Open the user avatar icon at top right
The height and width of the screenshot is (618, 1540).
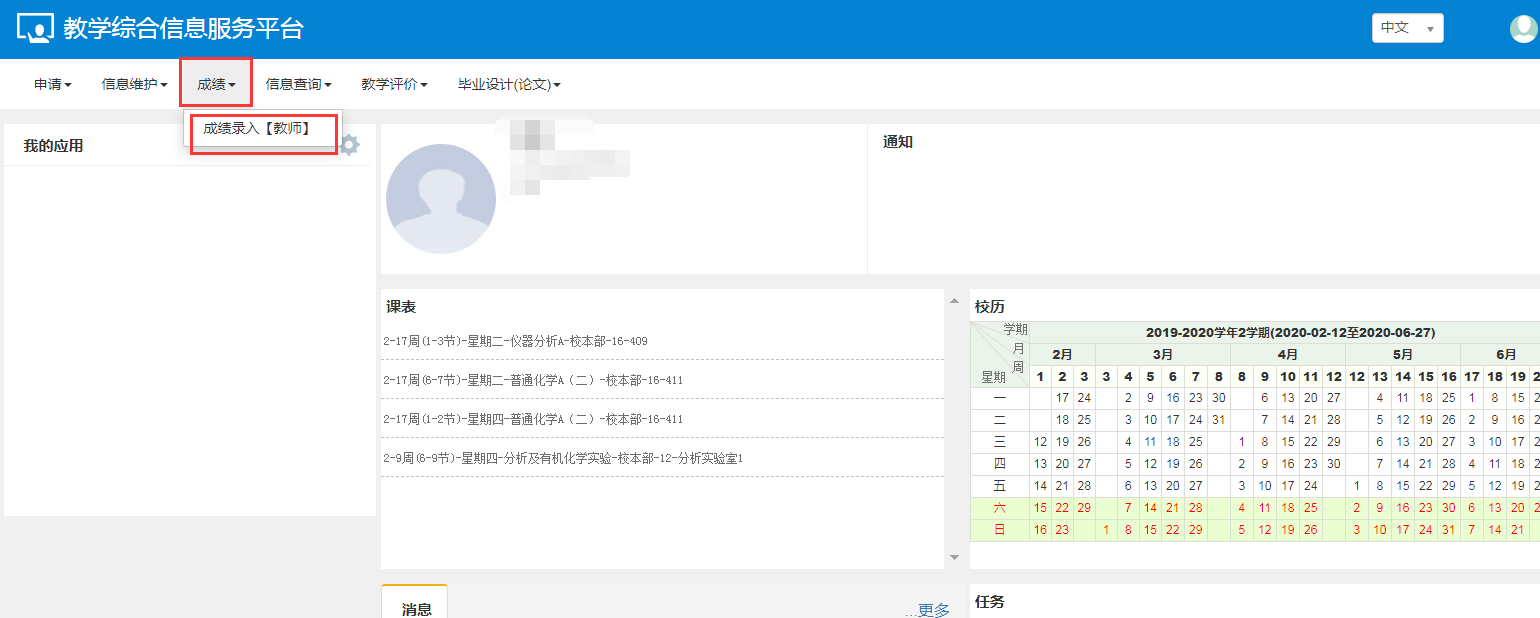1523,29
